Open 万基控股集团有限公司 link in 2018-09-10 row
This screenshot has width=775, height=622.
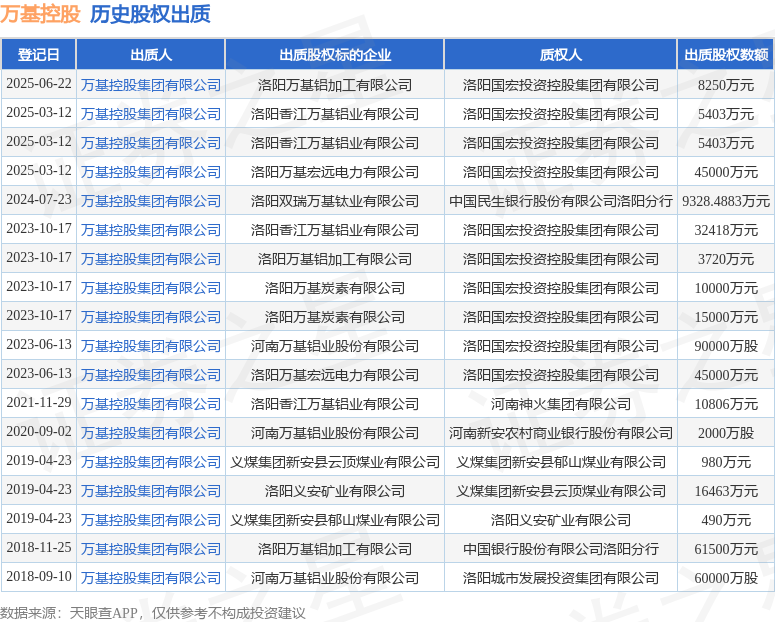(x=151, y=578)
